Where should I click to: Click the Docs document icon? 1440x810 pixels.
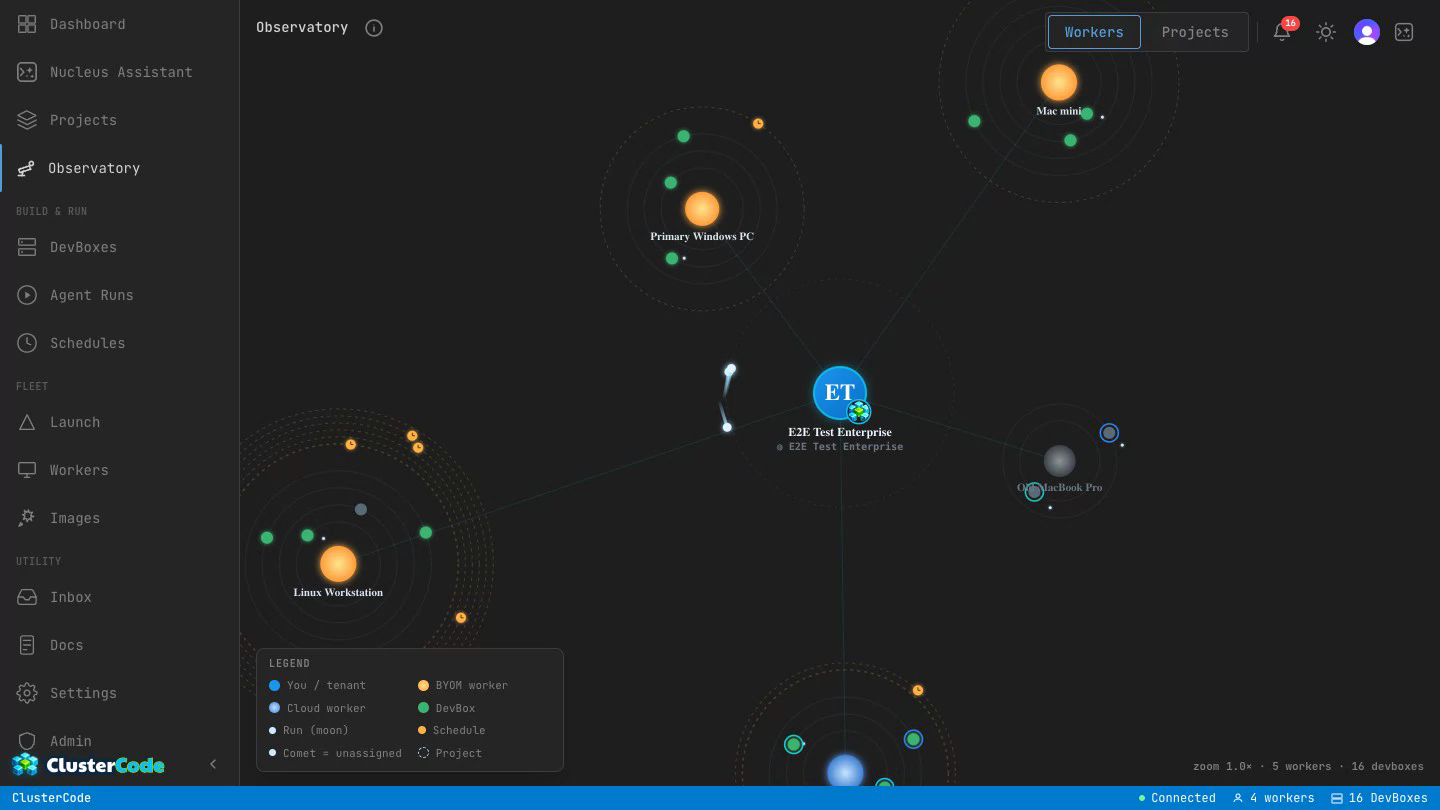pos(27,645)
